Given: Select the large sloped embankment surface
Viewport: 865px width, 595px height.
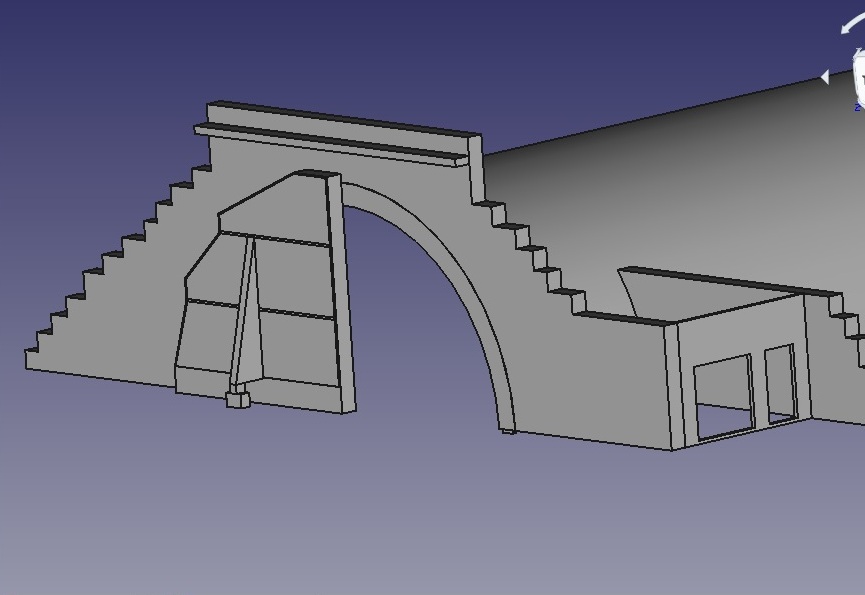Looking at the screenshot, I should click(x=680, y=180).
